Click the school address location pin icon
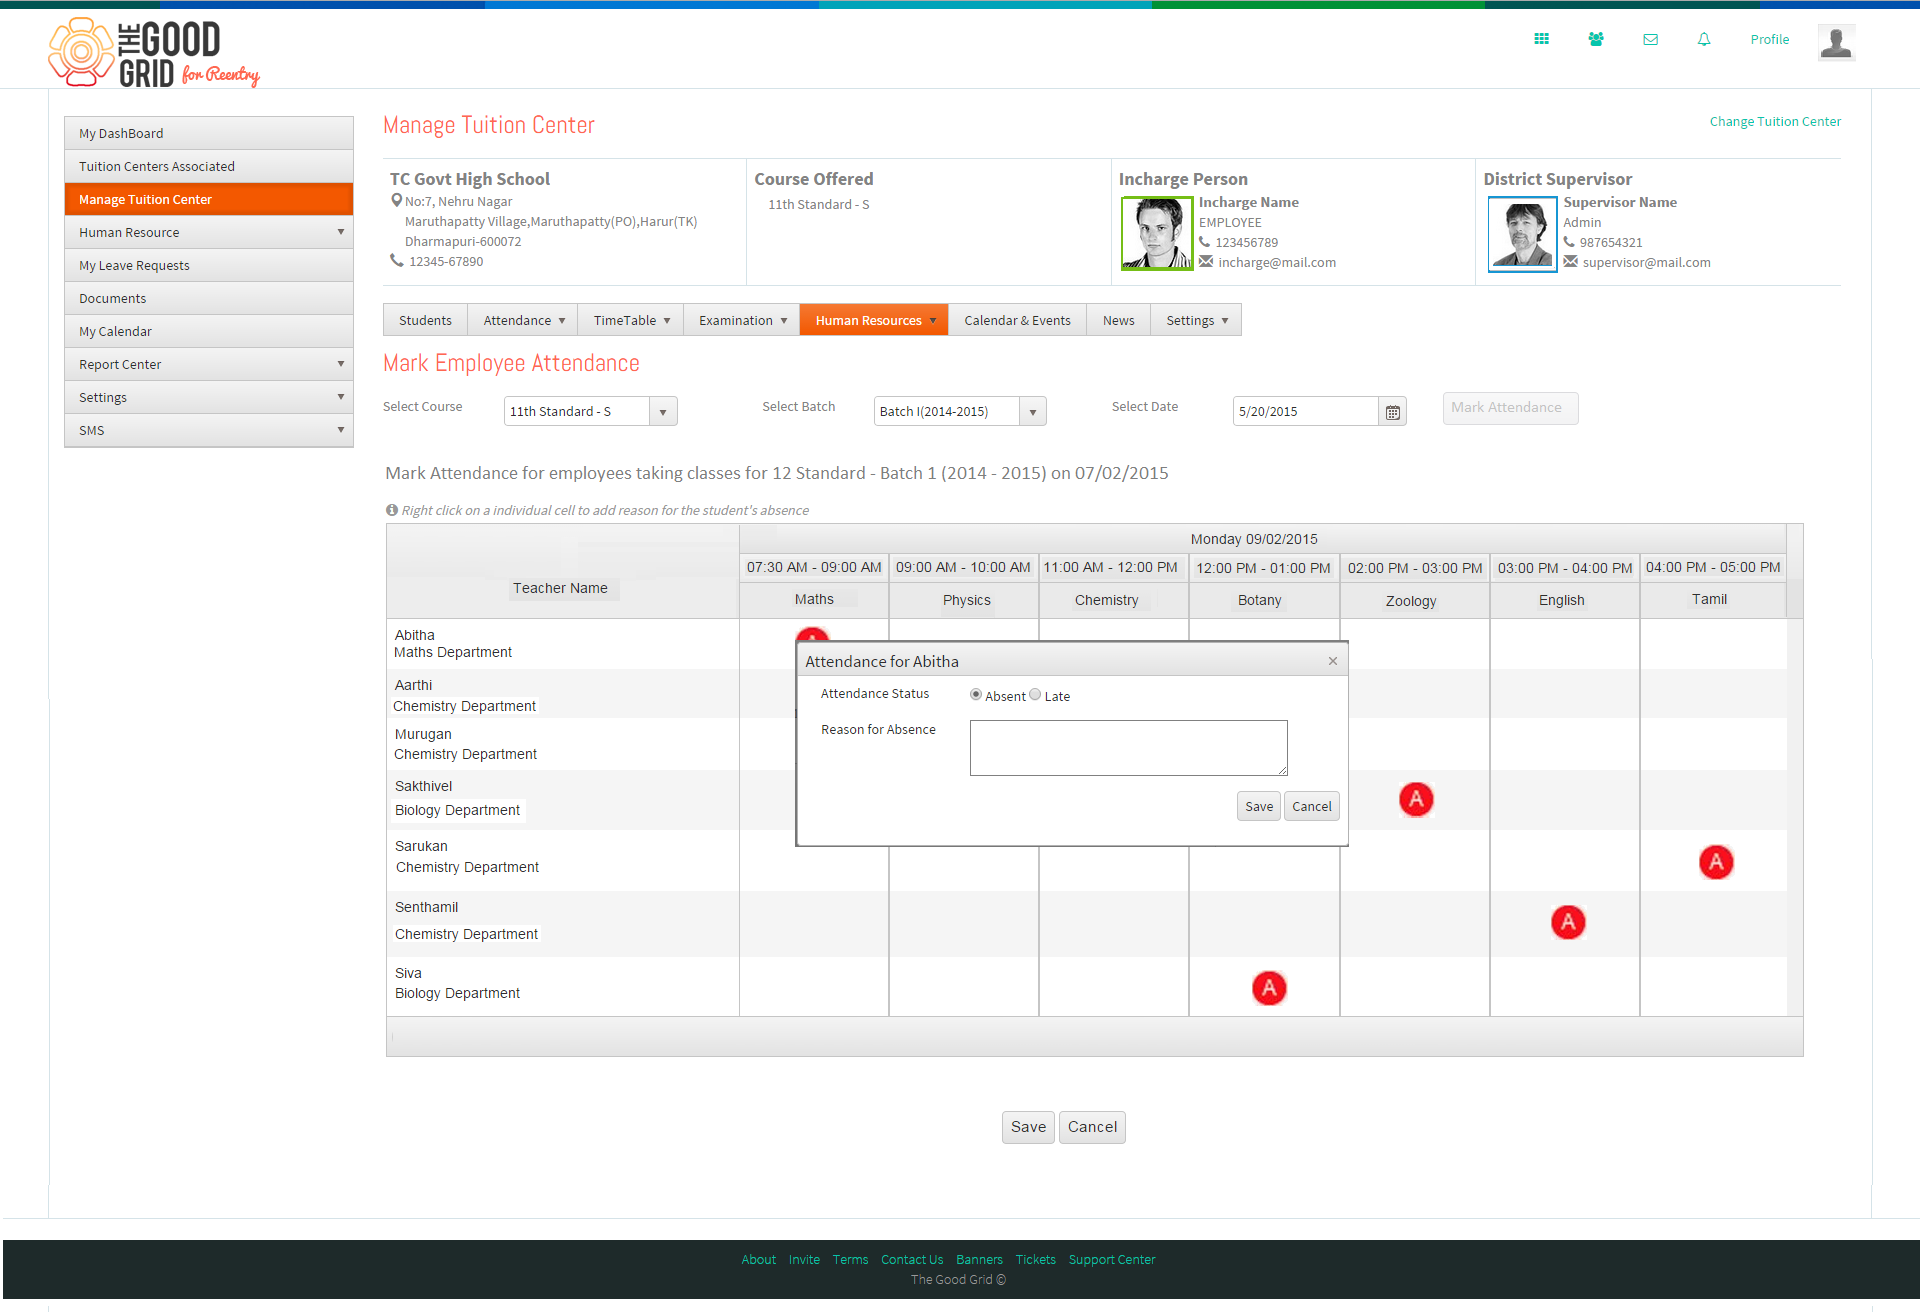1920x1312 pixels. [x=396, y=201]
